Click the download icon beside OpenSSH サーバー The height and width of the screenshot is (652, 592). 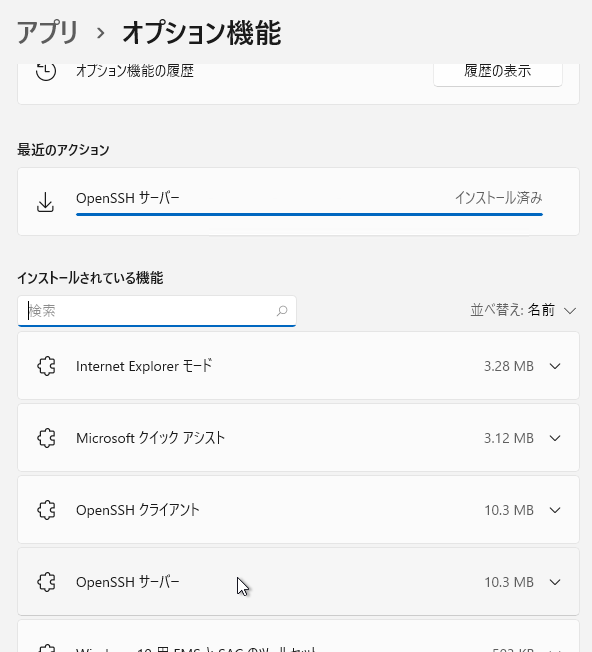45,202
